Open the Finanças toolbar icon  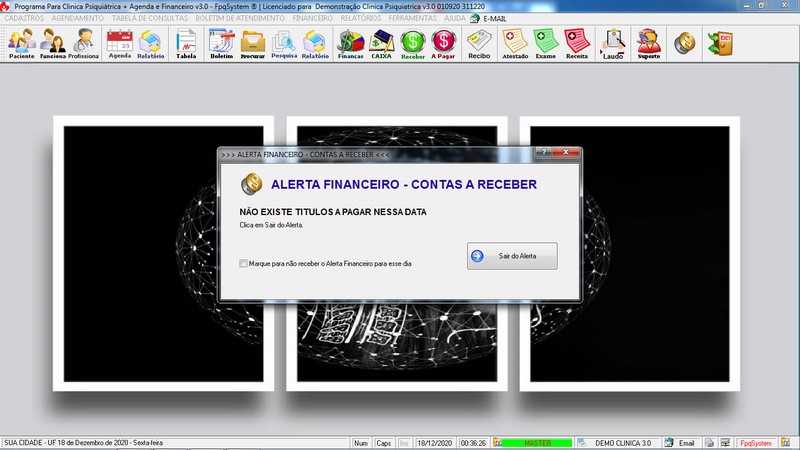click(351, 44)
